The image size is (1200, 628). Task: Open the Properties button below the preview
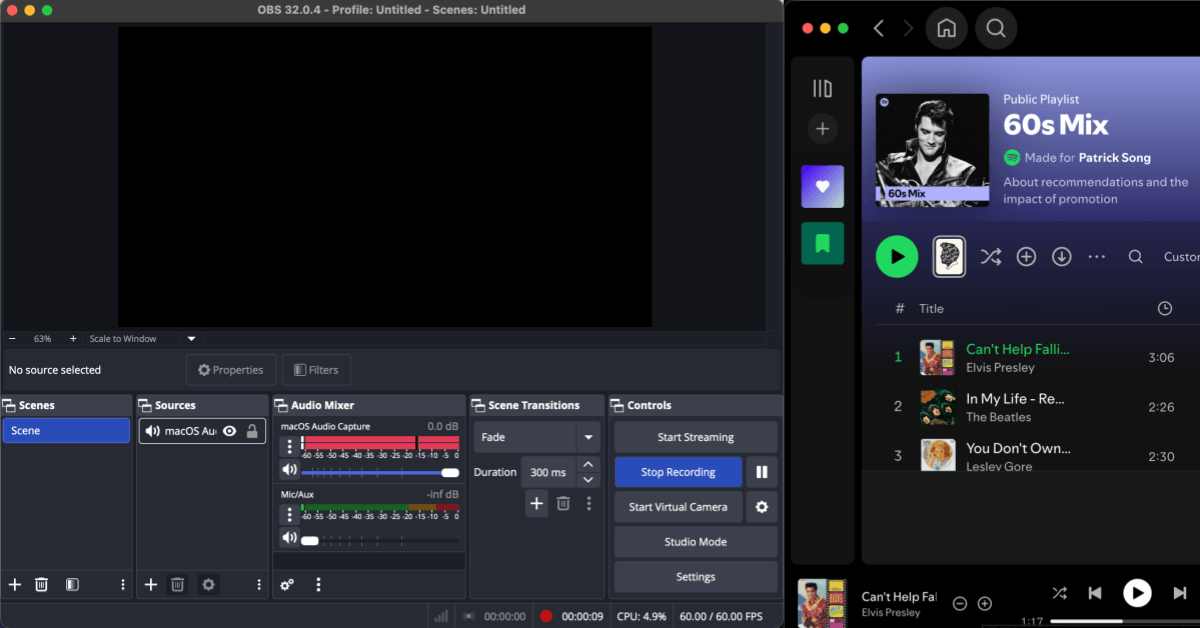click(231, 370)
